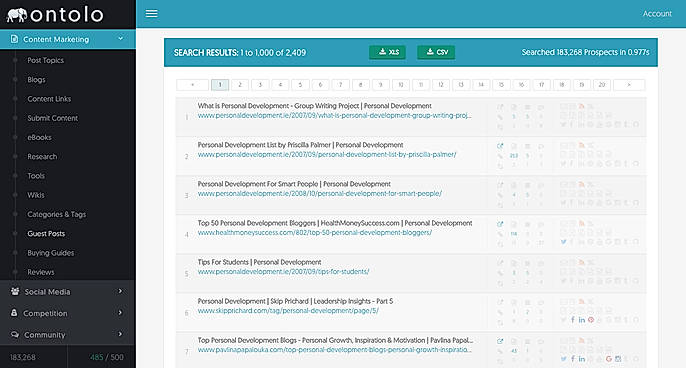Click RSS feed icon in Skip Prichard row
686x368 pixels.
[581, 301]
